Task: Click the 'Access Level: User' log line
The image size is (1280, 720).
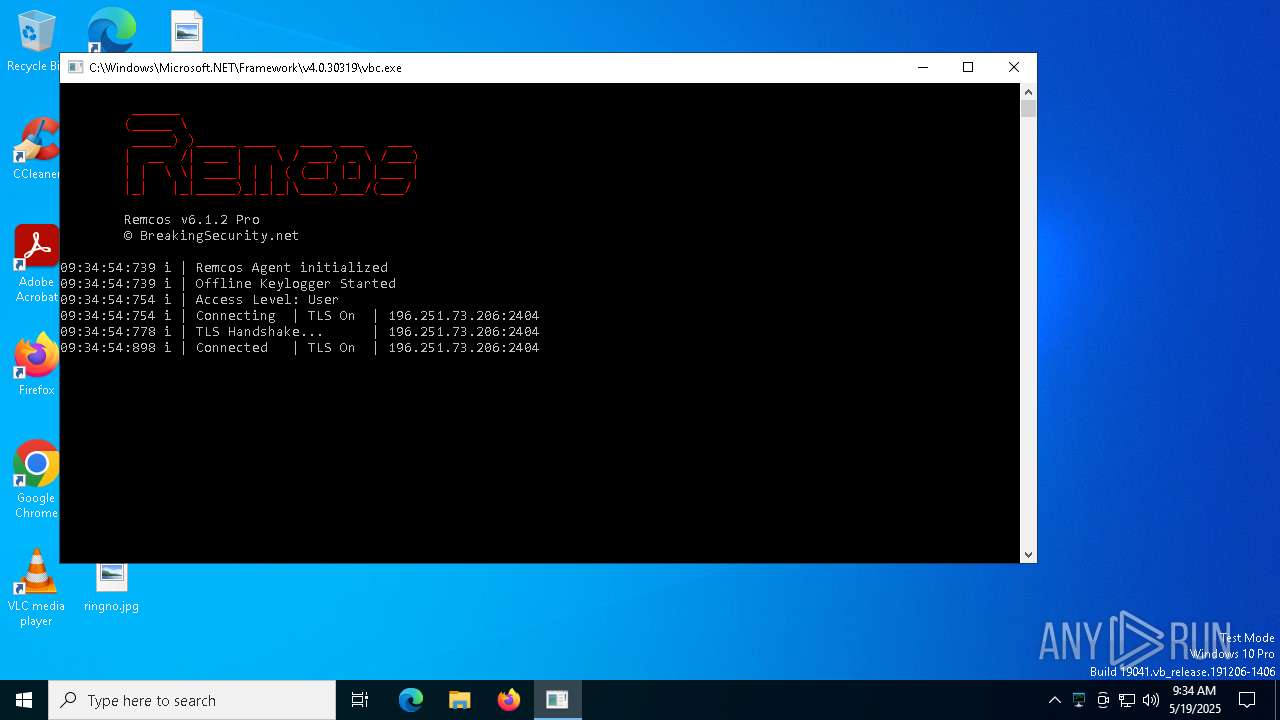Action: [x=200, y=300]
